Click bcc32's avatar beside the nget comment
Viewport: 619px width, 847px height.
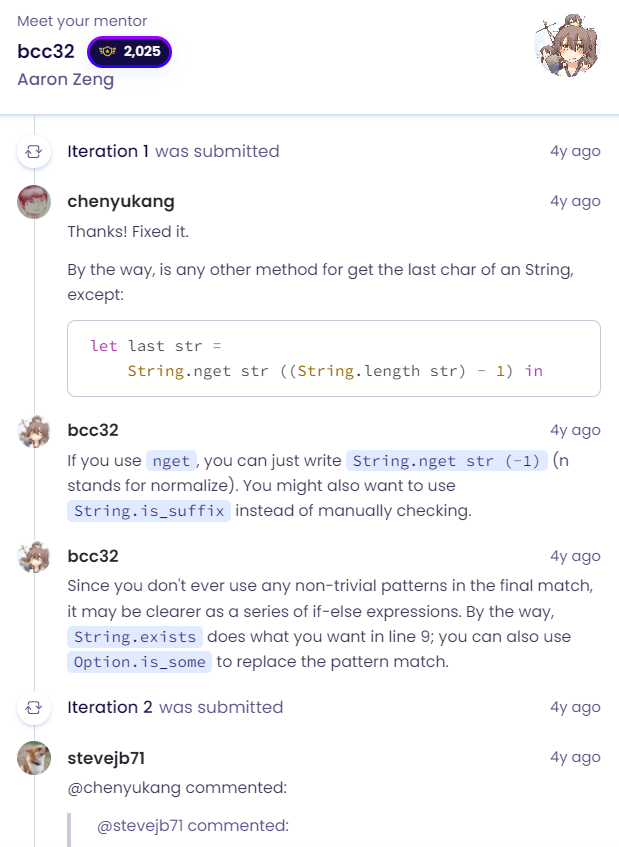tap(34, 431)
